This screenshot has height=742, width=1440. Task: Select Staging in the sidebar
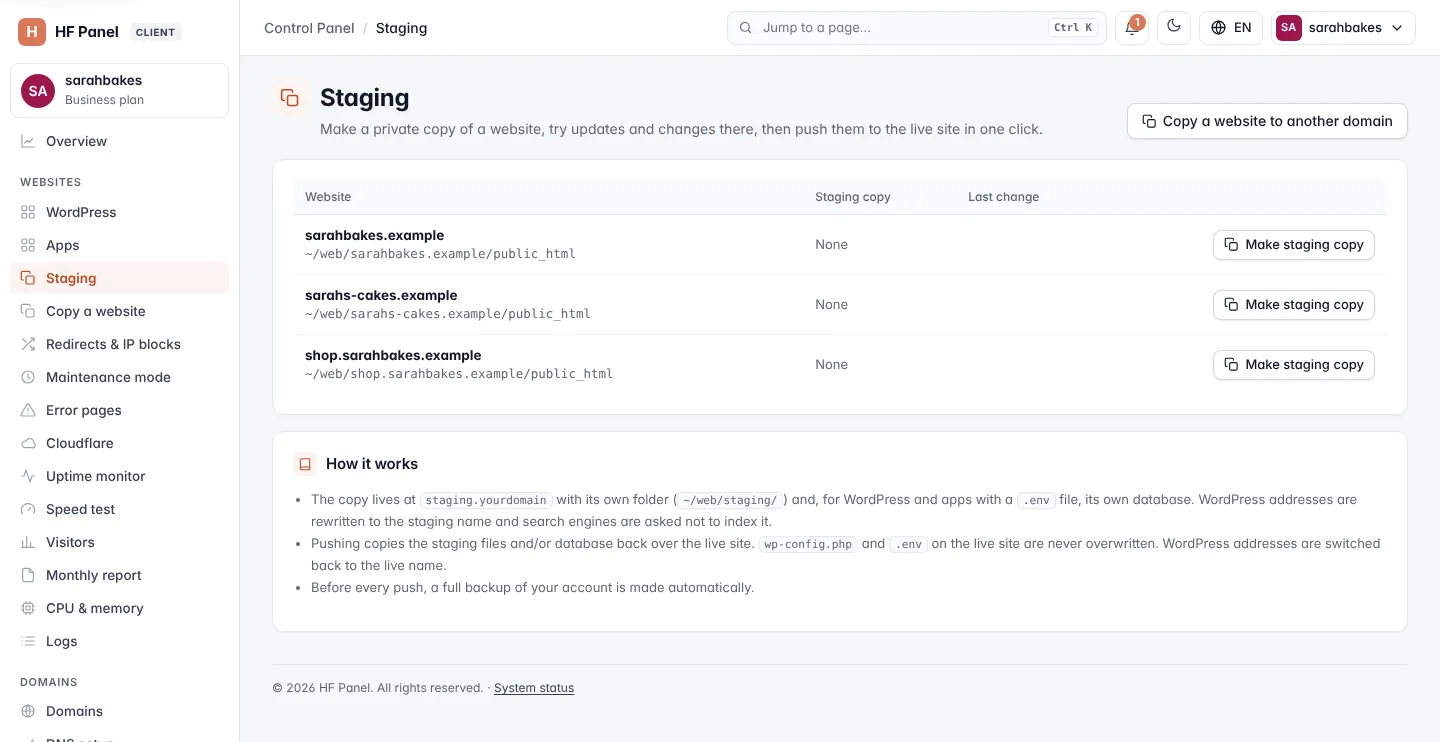pos(119,278)
